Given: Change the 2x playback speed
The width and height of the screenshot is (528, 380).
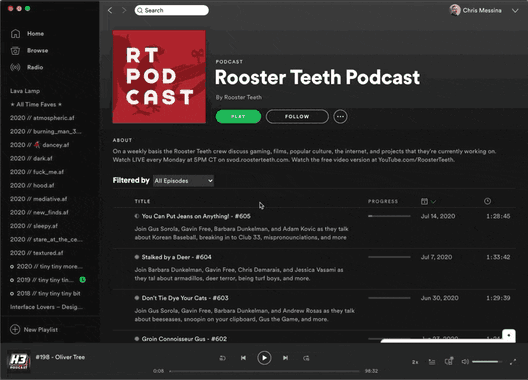Looking at the screenshot, I should pyautogui.click(x=415, y=362).
